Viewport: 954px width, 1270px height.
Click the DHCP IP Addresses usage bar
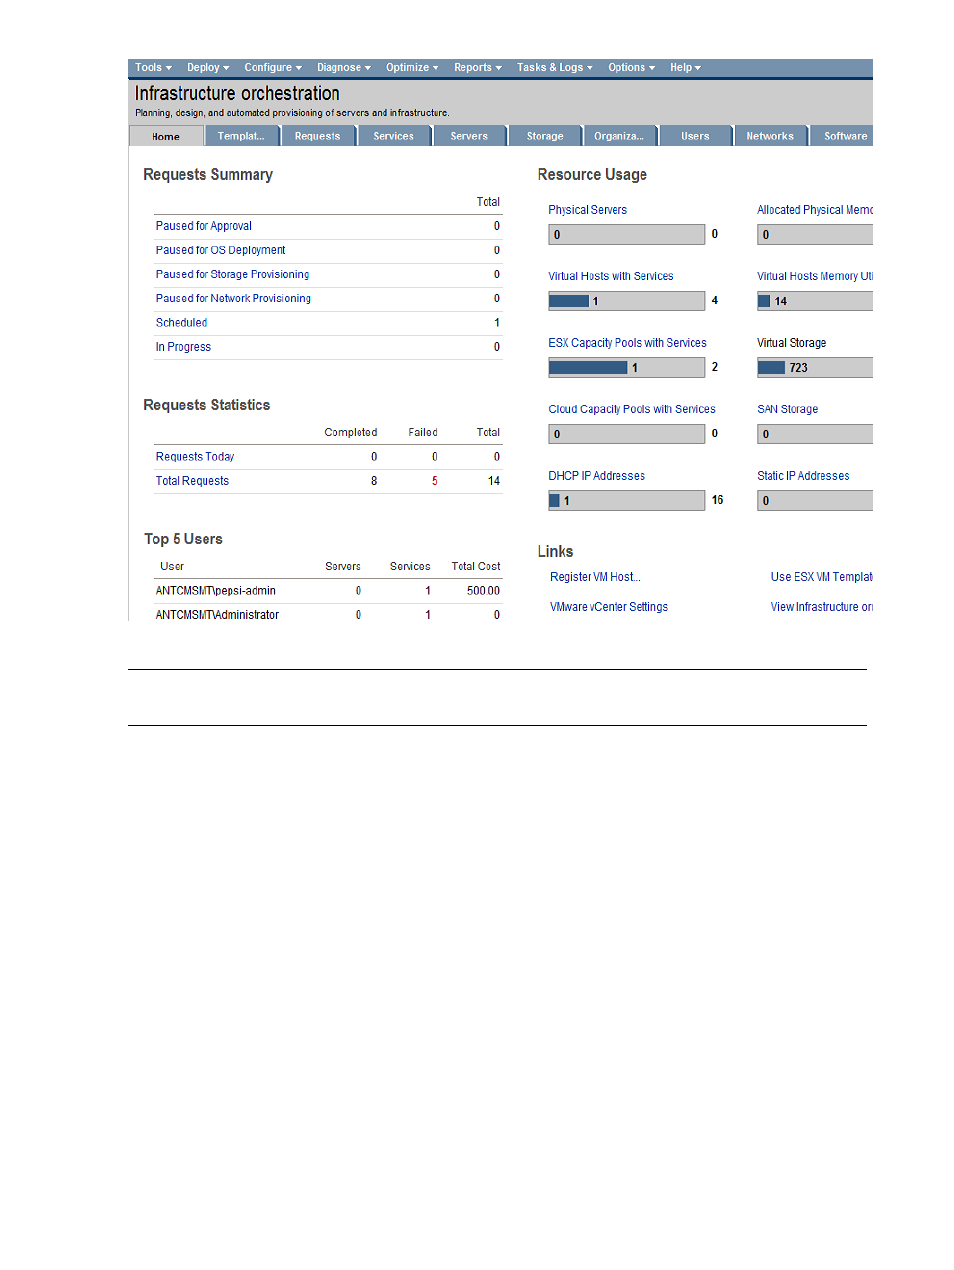(627, 501)
